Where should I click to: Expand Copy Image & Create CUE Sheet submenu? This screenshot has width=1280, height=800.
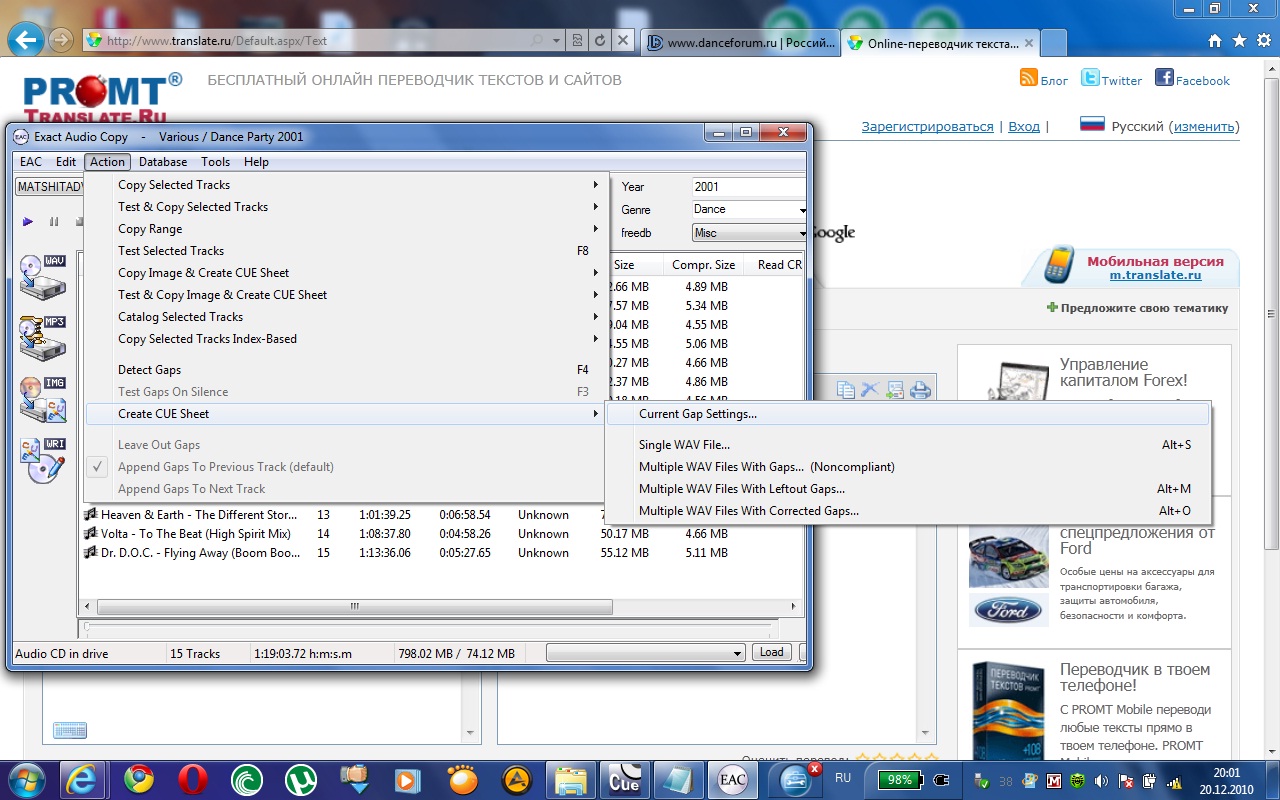click(x=346, y=273)
